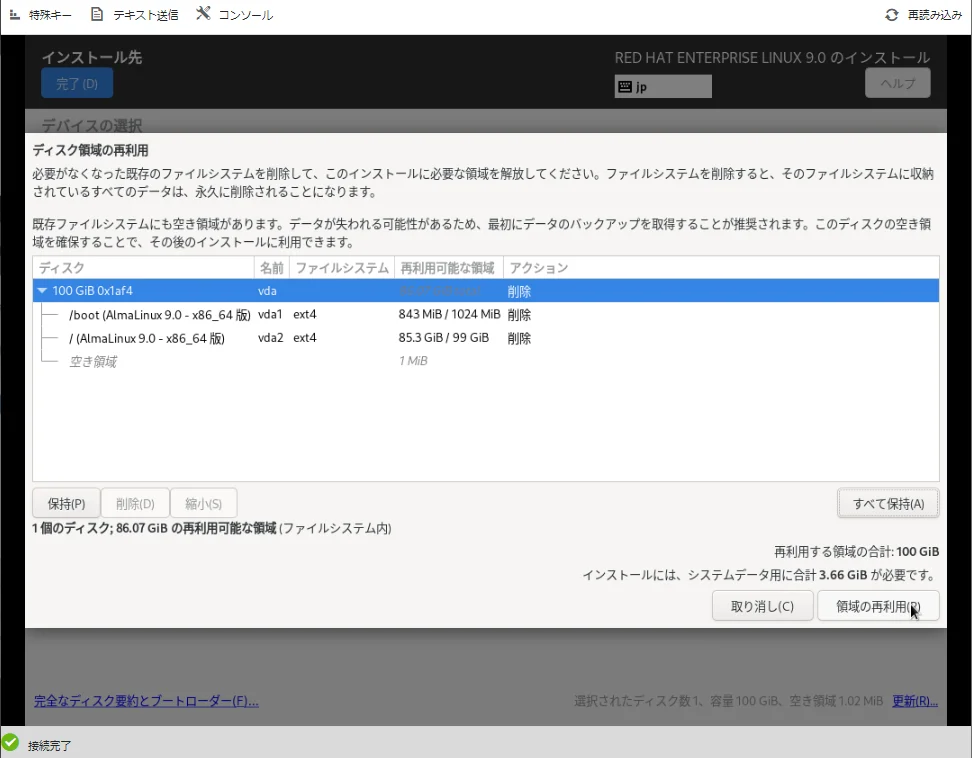Open 完全なディスク要約とブートローダー link
Screen dimensions: 972x758
[x=146, y=701]
